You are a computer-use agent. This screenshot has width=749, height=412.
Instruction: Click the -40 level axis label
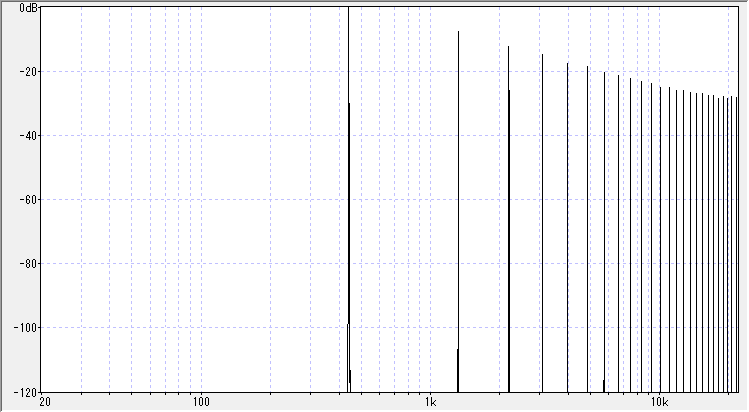28,136
